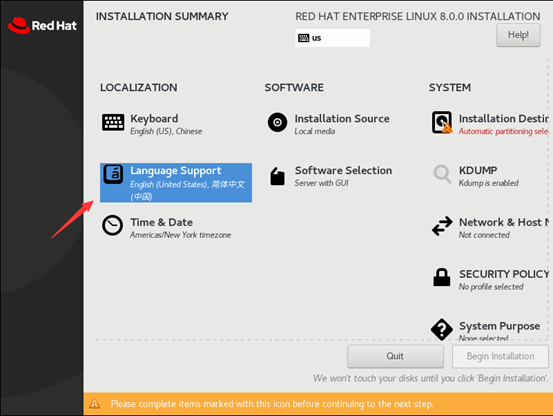Click the Security Policy lock icon
This screenshot has width=553, height=416.
click(x=442, y=277)
